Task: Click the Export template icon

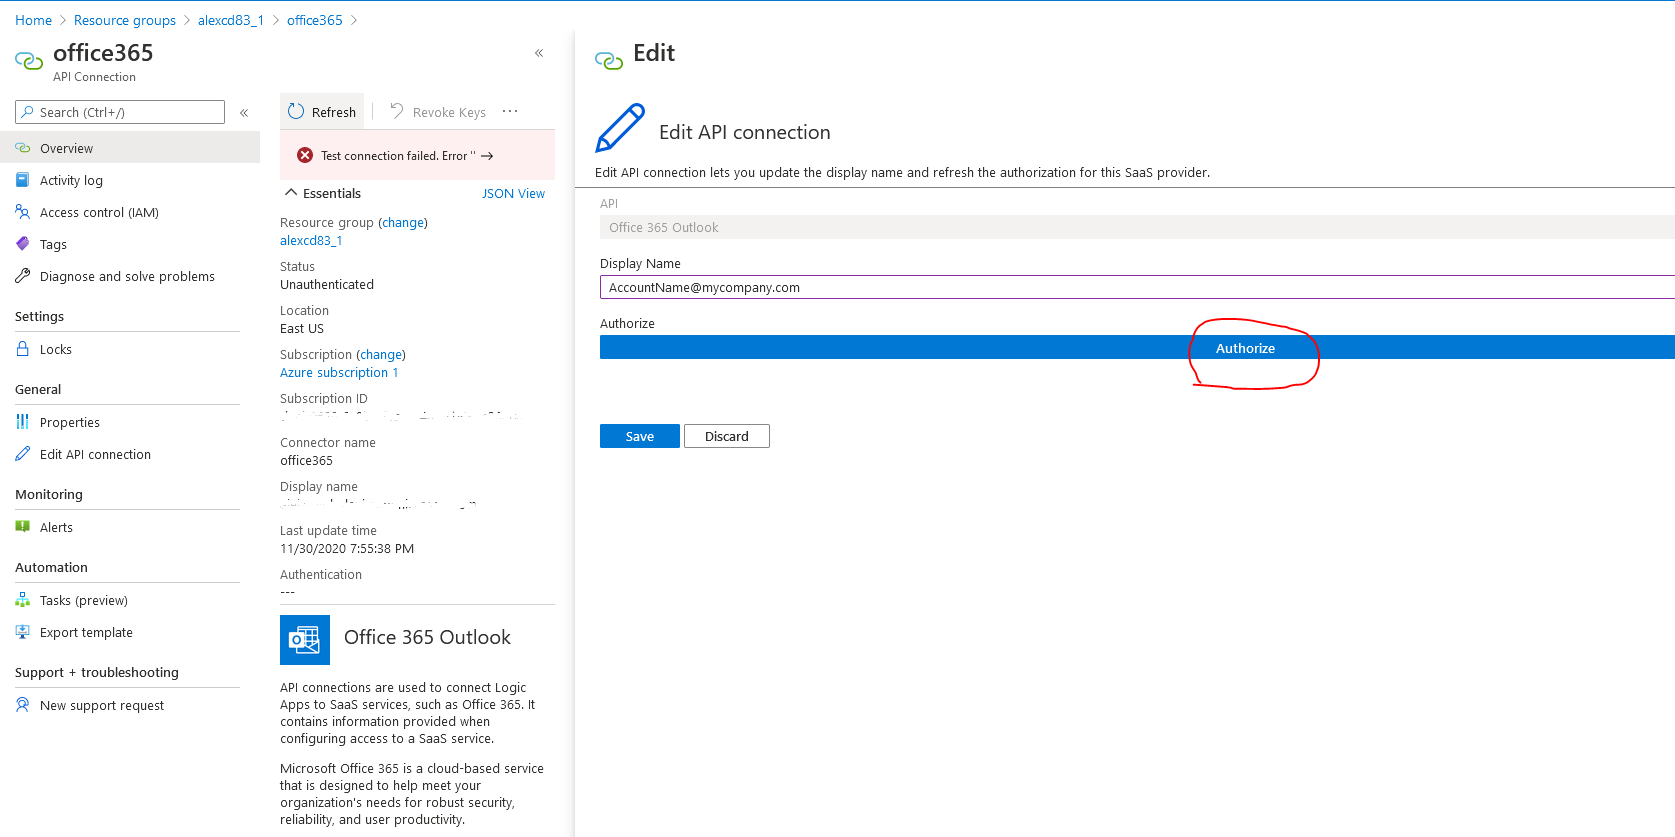Action: pos(22,632)
